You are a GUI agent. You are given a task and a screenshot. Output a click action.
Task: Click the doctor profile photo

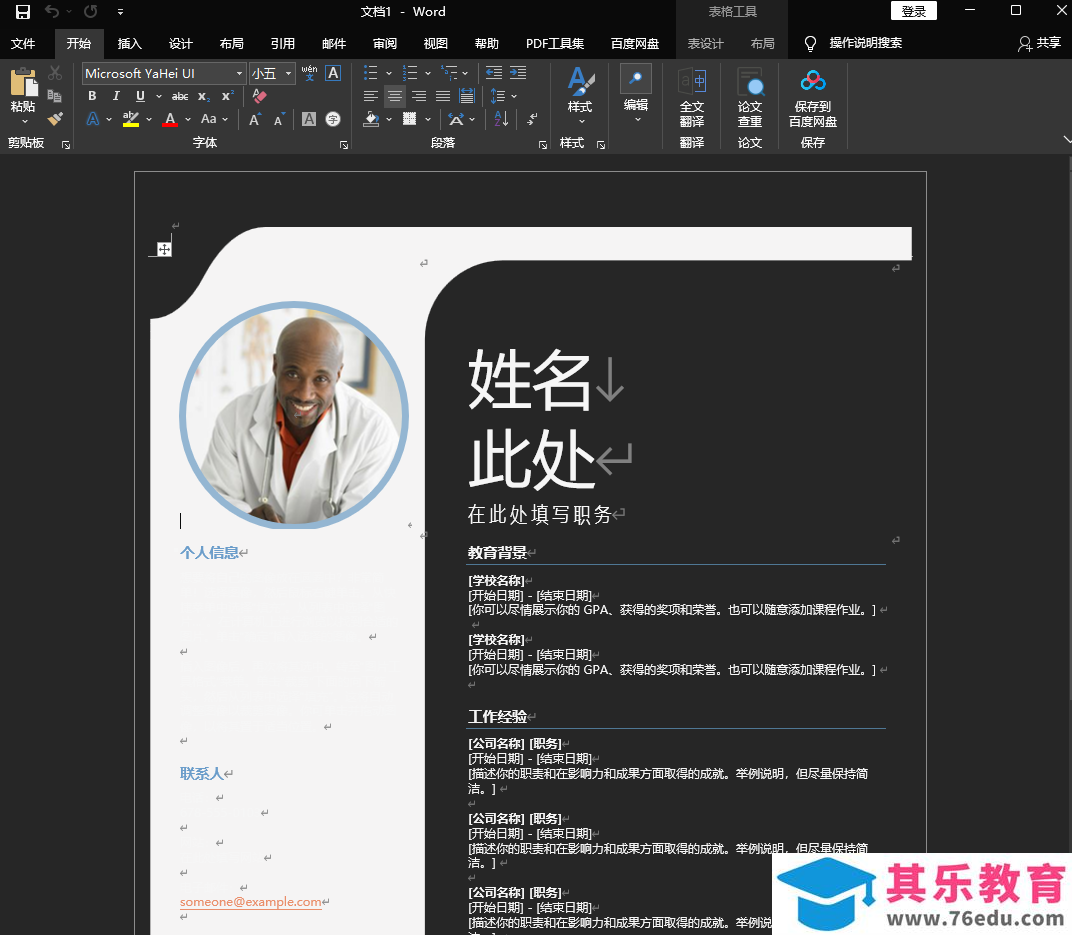coord(294,415)
